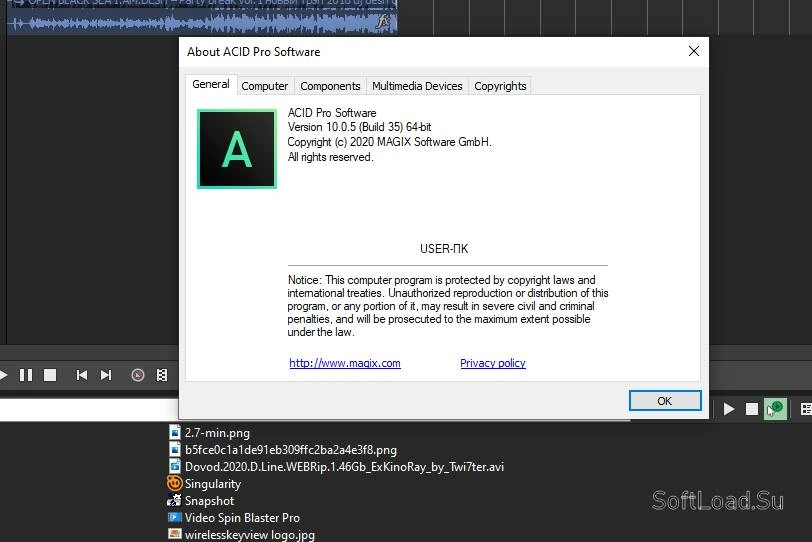
Task: Stop preview in the explorer toolbar
Action: tap(752, 409)
